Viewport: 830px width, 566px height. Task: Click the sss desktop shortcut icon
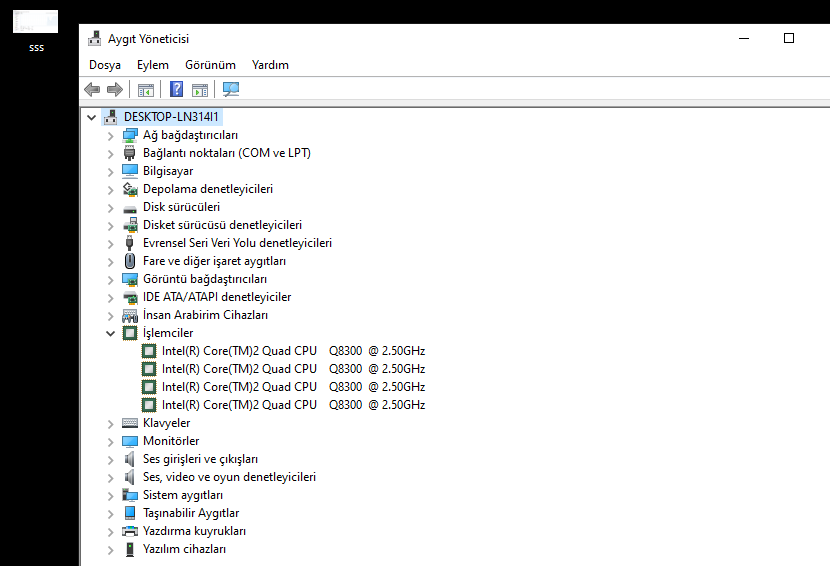click(x=35, y=22)
